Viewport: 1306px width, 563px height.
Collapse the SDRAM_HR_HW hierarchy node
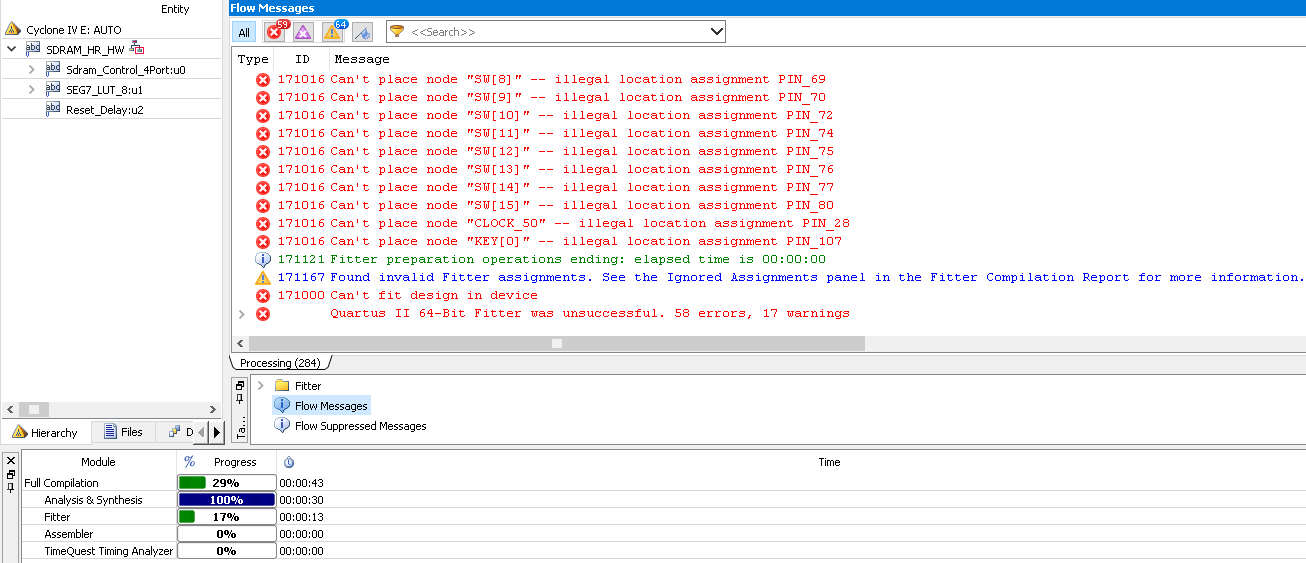11,49
